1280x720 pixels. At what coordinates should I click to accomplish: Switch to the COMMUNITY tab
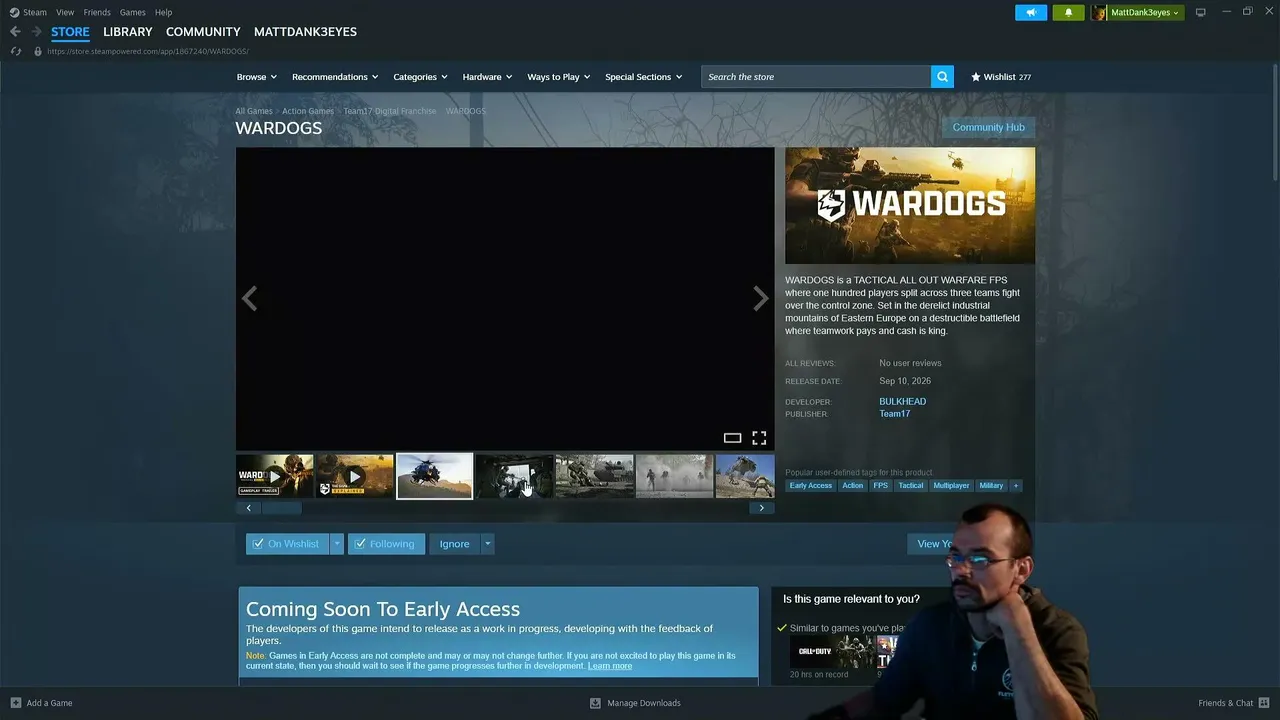[203, 32]
